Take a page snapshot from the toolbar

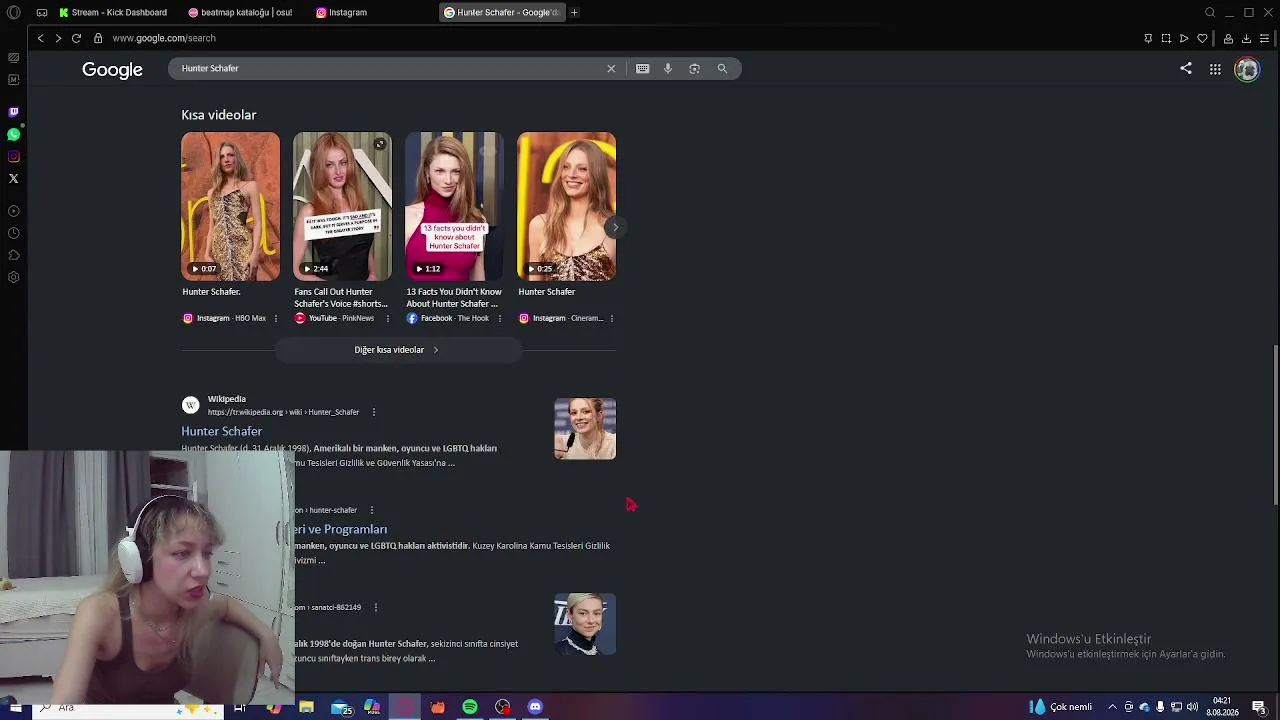tap(1166, 38)
